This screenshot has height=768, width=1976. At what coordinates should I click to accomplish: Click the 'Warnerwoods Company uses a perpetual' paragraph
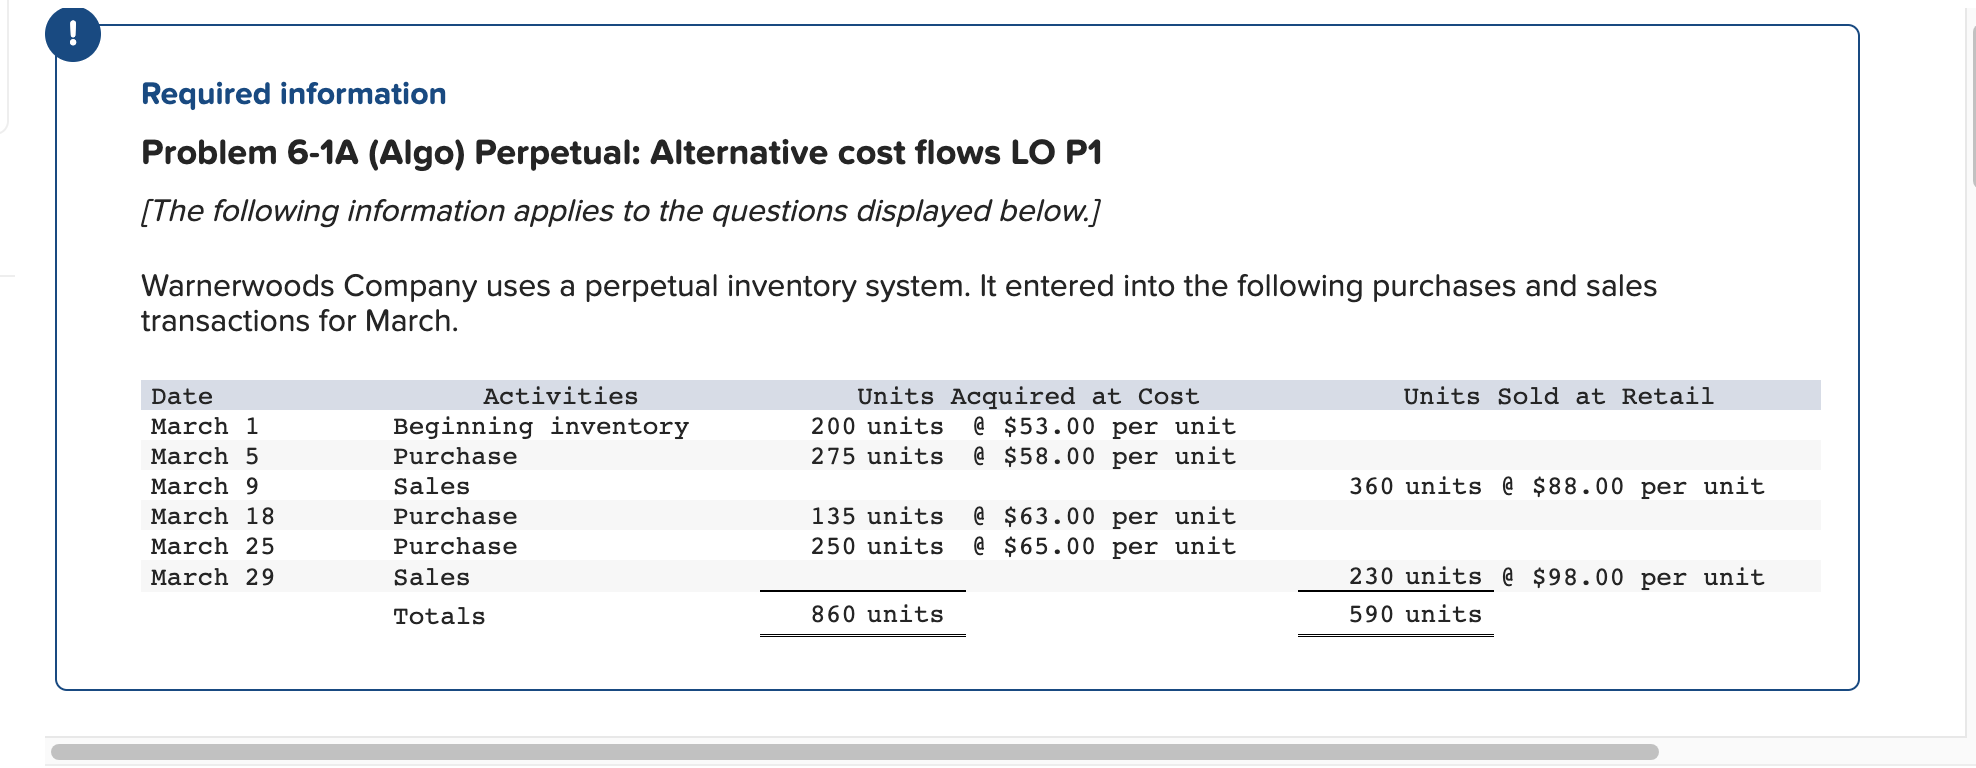click(899, 303)
